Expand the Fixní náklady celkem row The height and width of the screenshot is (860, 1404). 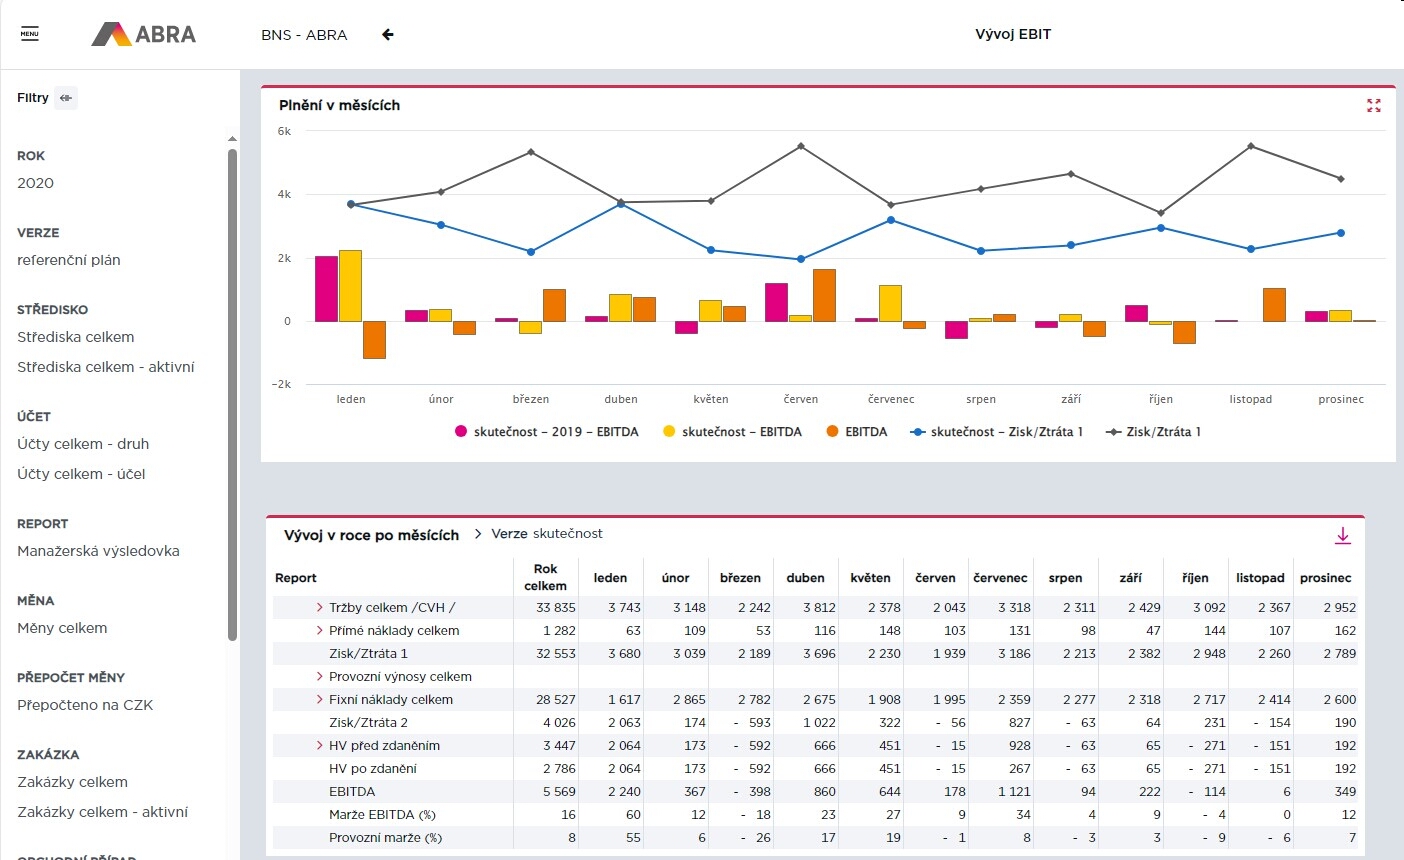click(x=319, y=699)
